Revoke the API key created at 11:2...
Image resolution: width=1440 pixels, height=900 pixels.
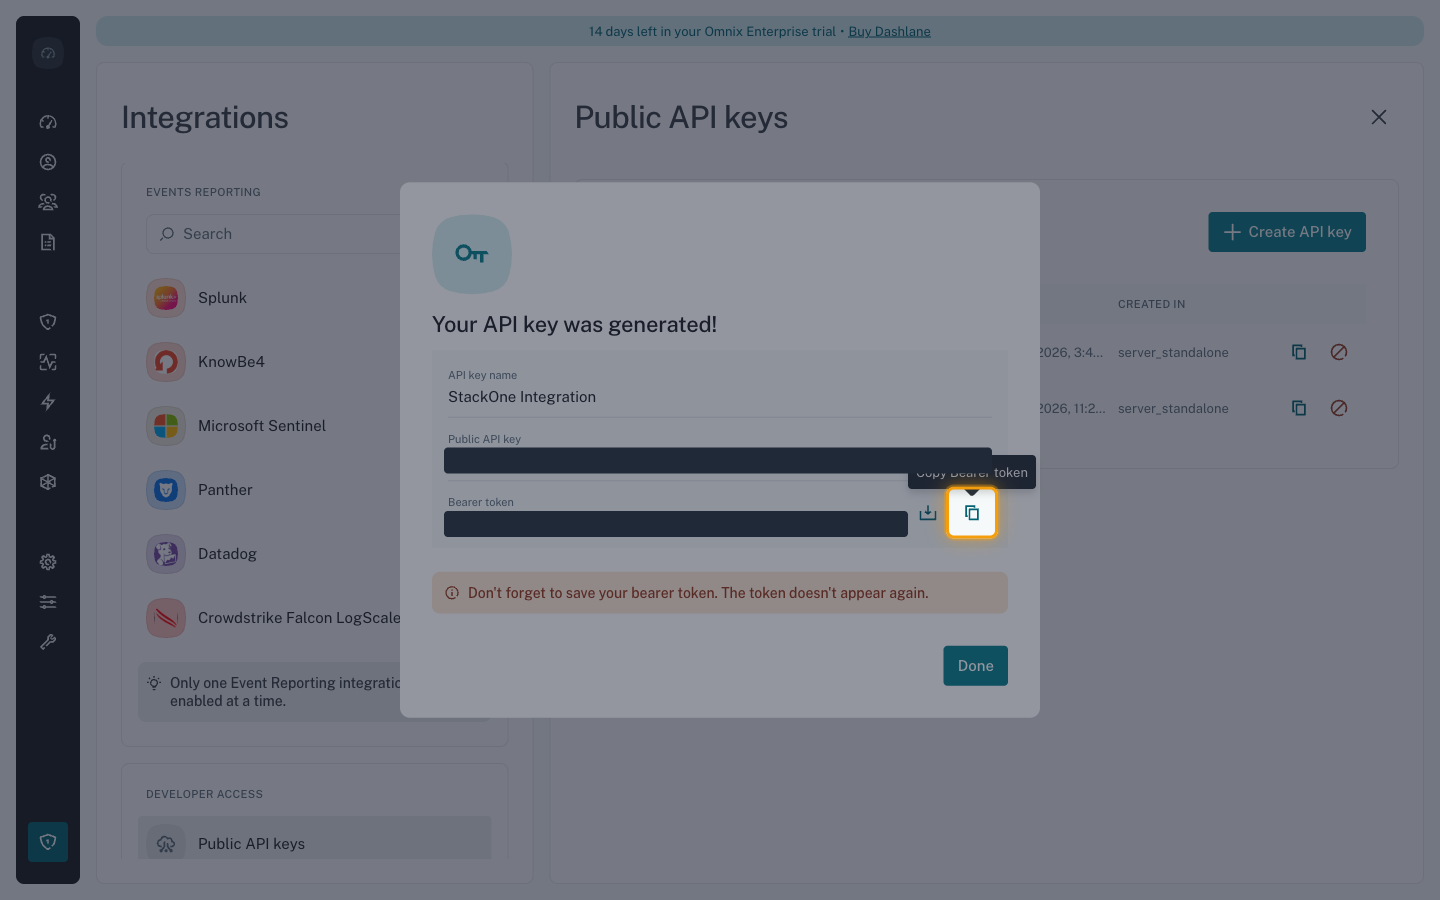[x=1339, y=408]
